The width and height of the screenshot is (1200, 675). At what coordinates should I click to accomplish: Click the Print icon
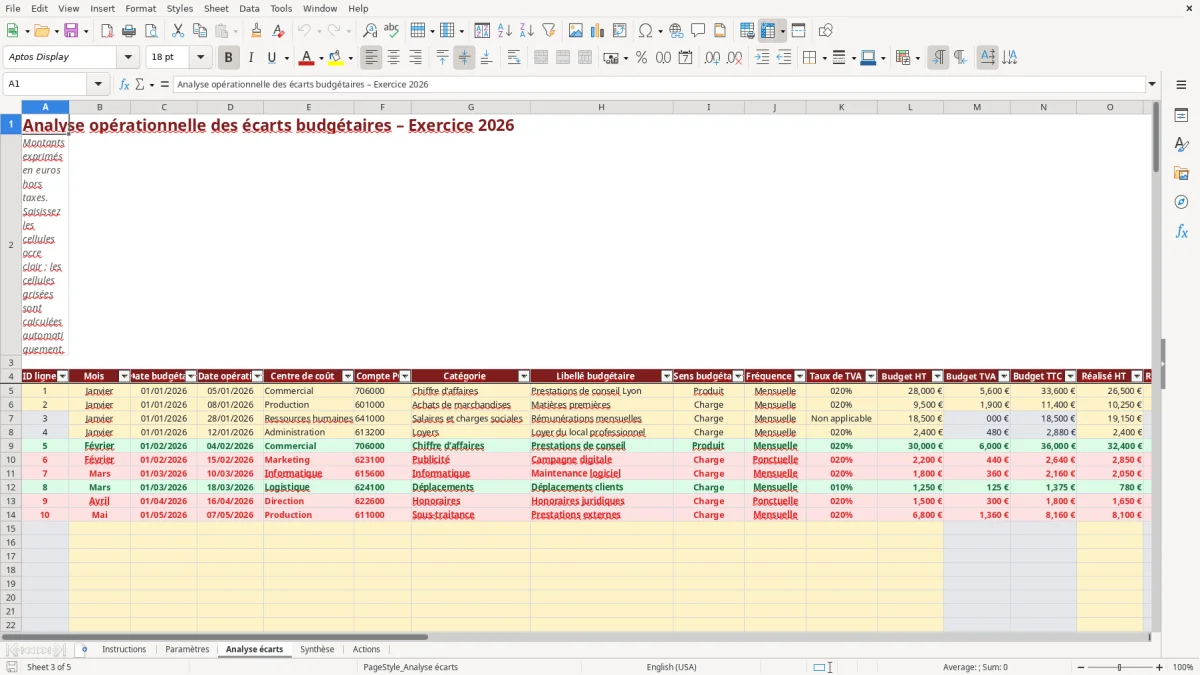pyautogui.click(x=129, y=31)
